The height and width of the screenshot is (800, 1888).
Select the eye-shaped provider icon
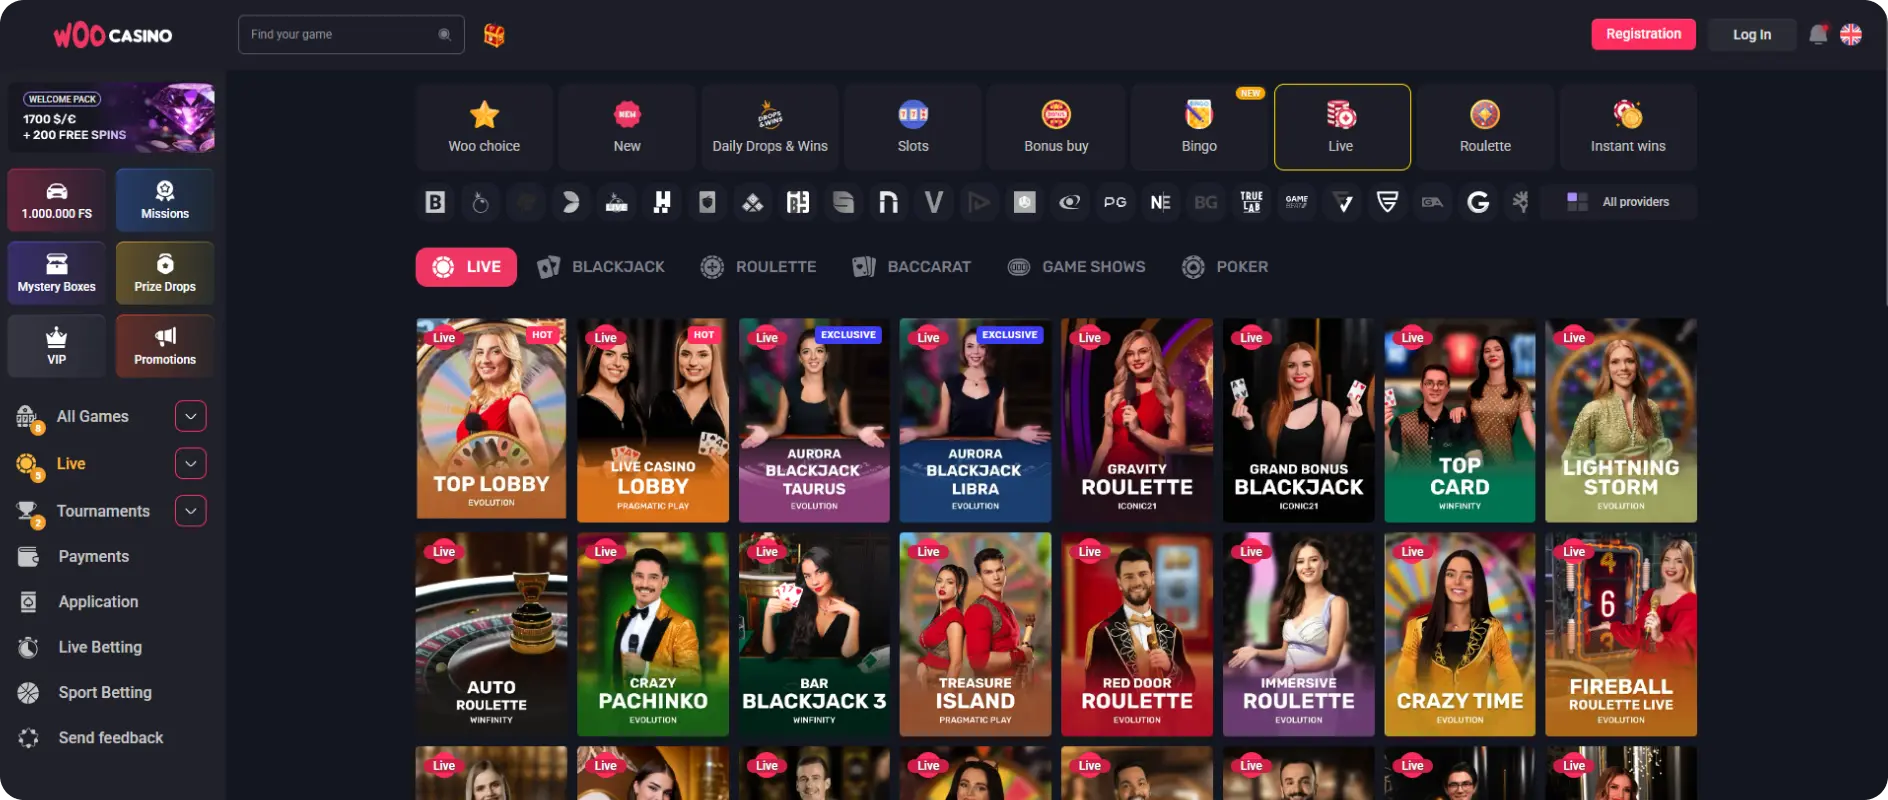point(1070,202)
